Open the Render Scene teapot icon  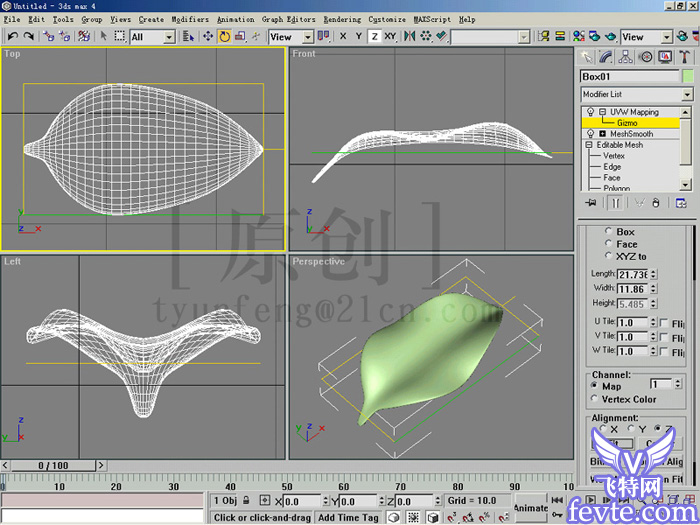point(595,36)
